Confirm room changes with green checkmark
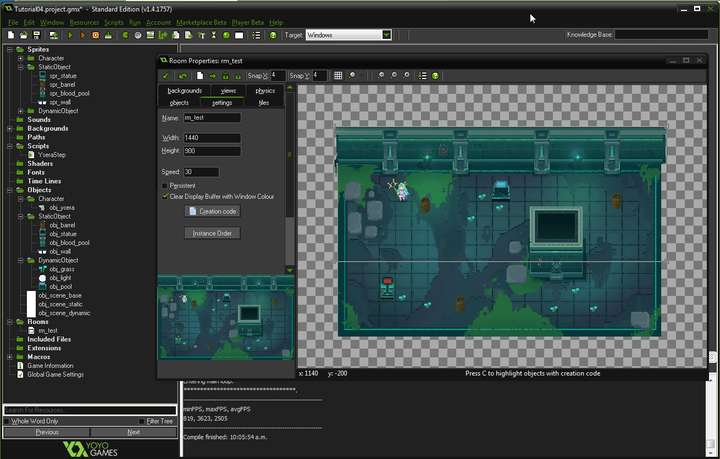The height and width of the screenshot is (459, 720). 166,76
